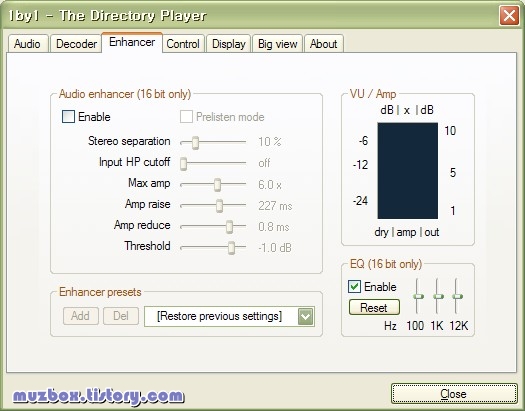Enable the Audio enhancer checkbox
The image size is (525, 411).
(x=68, y=117)
